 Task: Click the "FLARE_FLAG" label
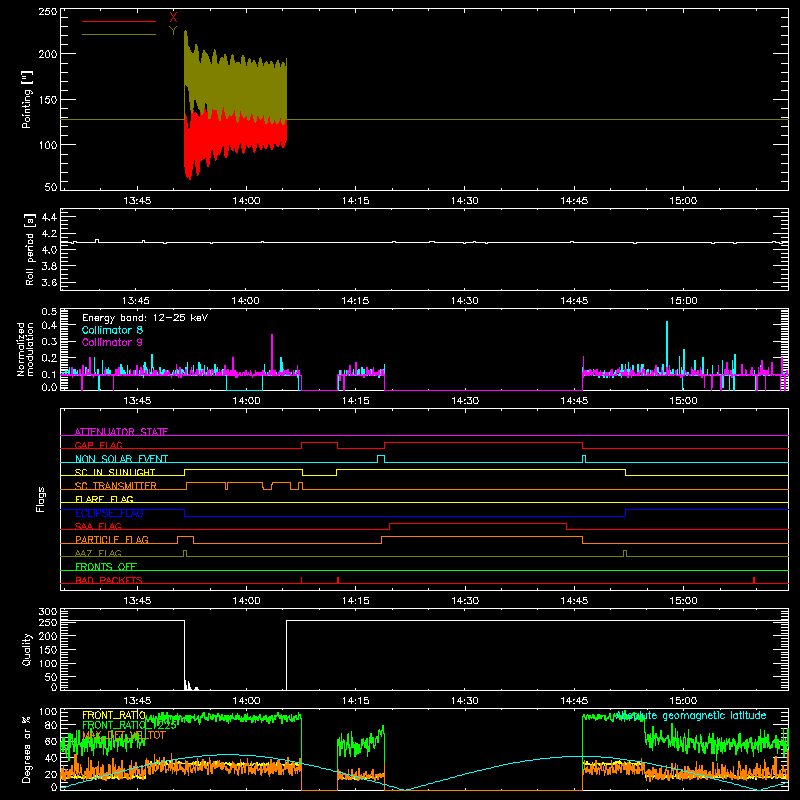point(104,499)
